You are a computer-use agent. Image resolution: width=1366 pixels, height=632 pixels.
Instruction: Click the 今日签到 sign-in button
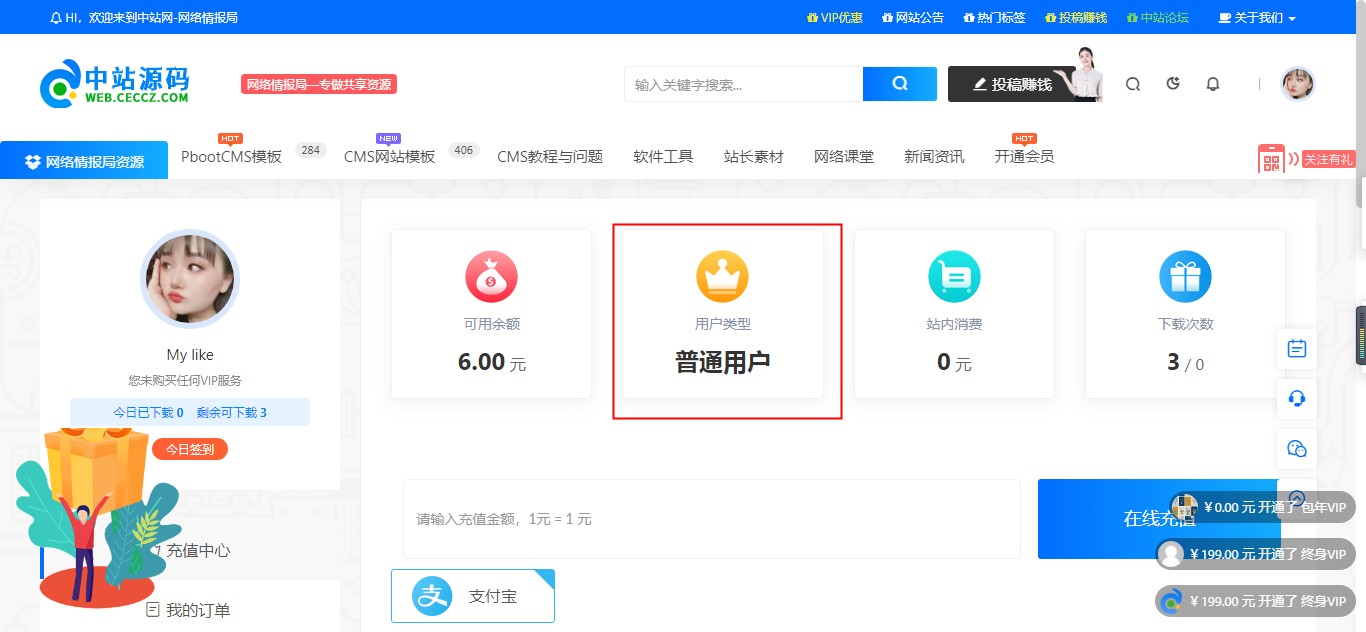(x=190, y=449)
